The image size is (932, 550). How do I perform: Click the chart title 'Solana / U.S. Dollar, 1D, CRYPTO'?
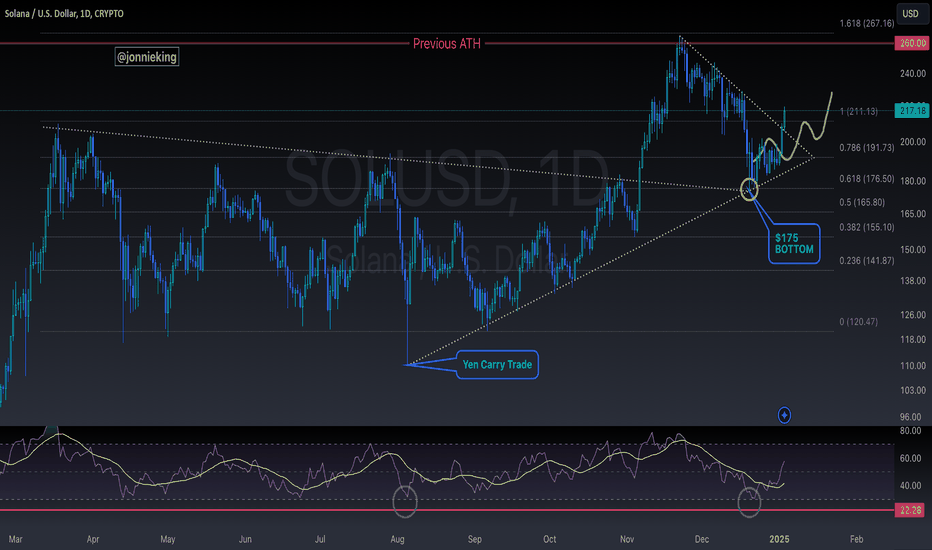tap(64, 14)
